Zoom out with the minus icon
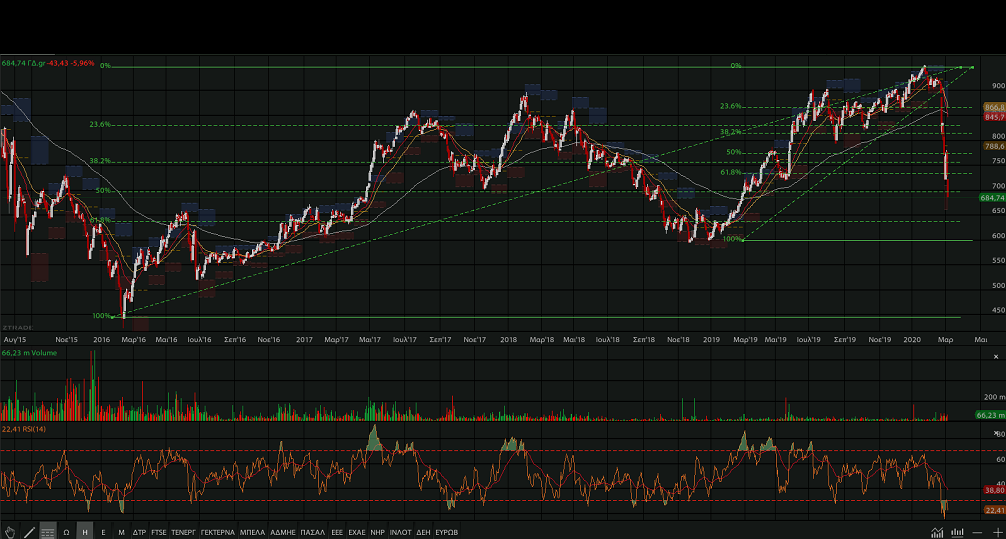The height and width of the screenshot is (539, 1006). (979, 532)
